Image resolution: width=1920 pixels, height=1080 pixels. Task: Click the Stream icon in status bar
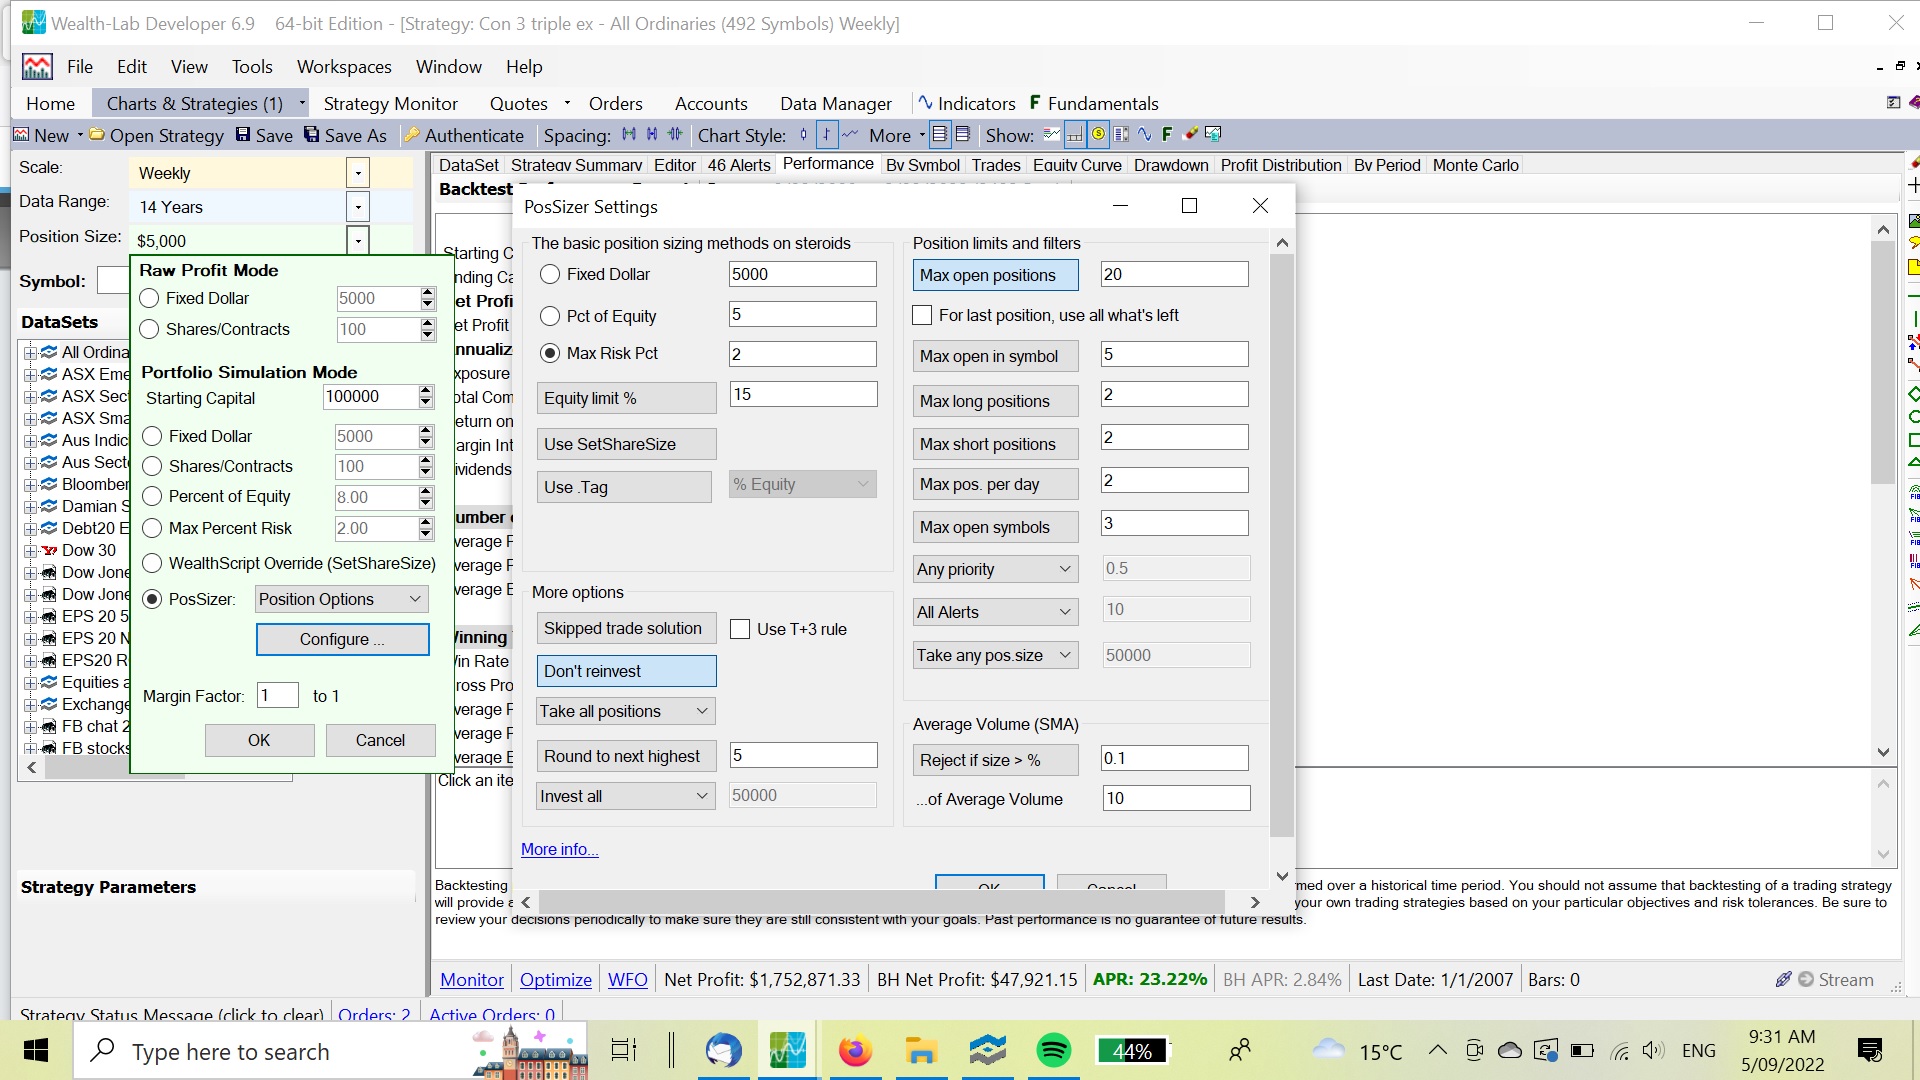coord(1805,980)
